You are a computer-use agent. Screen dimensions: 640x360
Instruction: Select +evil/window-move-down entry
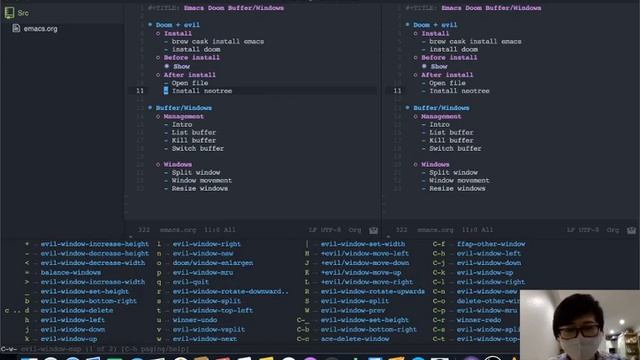(x=365, y=263)
